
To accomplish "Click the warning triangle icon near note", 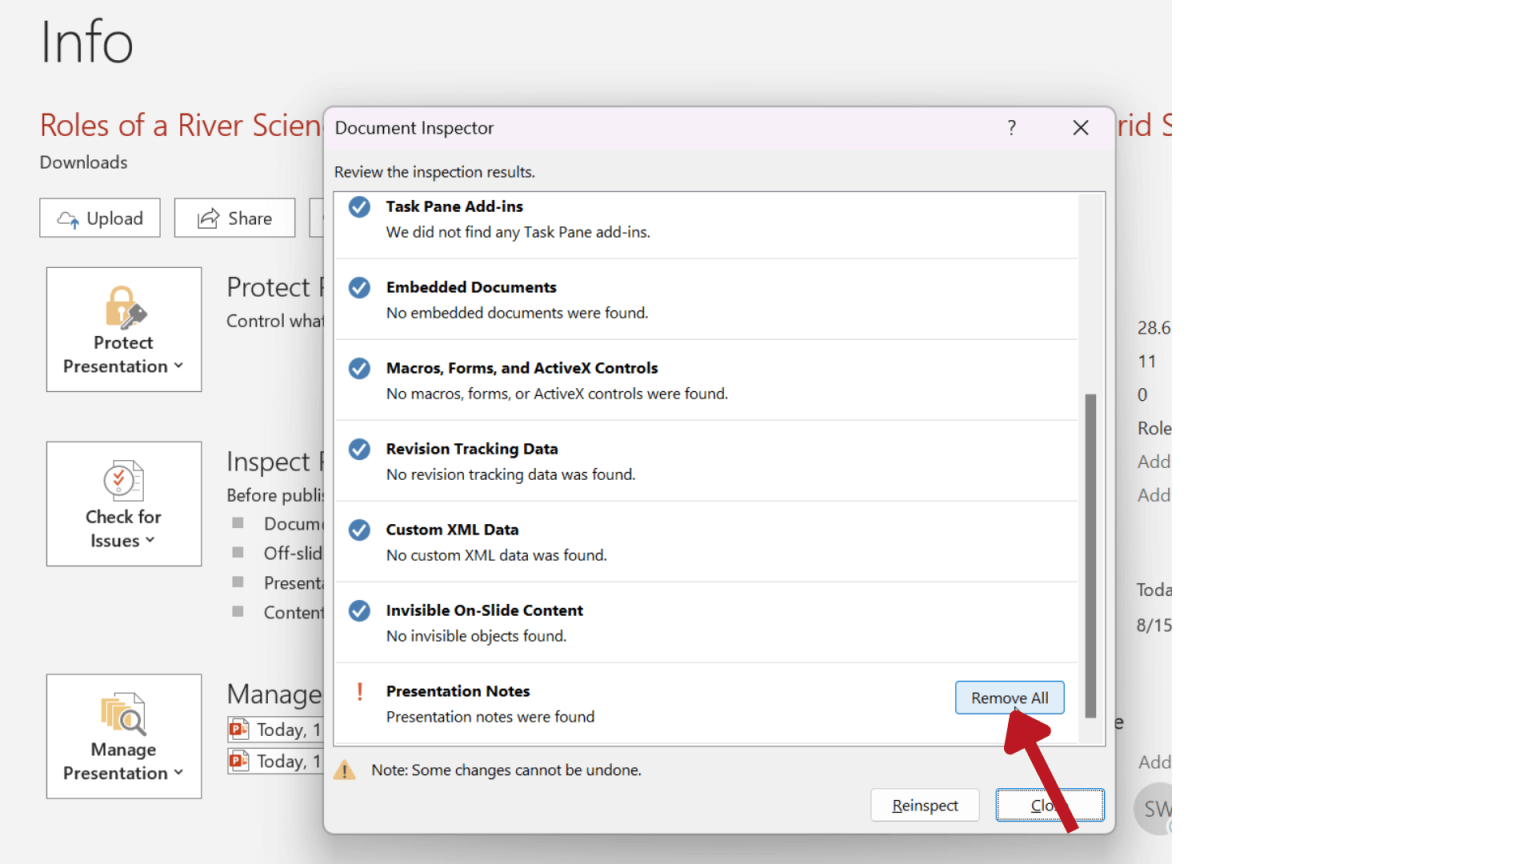I will (345, 770).
